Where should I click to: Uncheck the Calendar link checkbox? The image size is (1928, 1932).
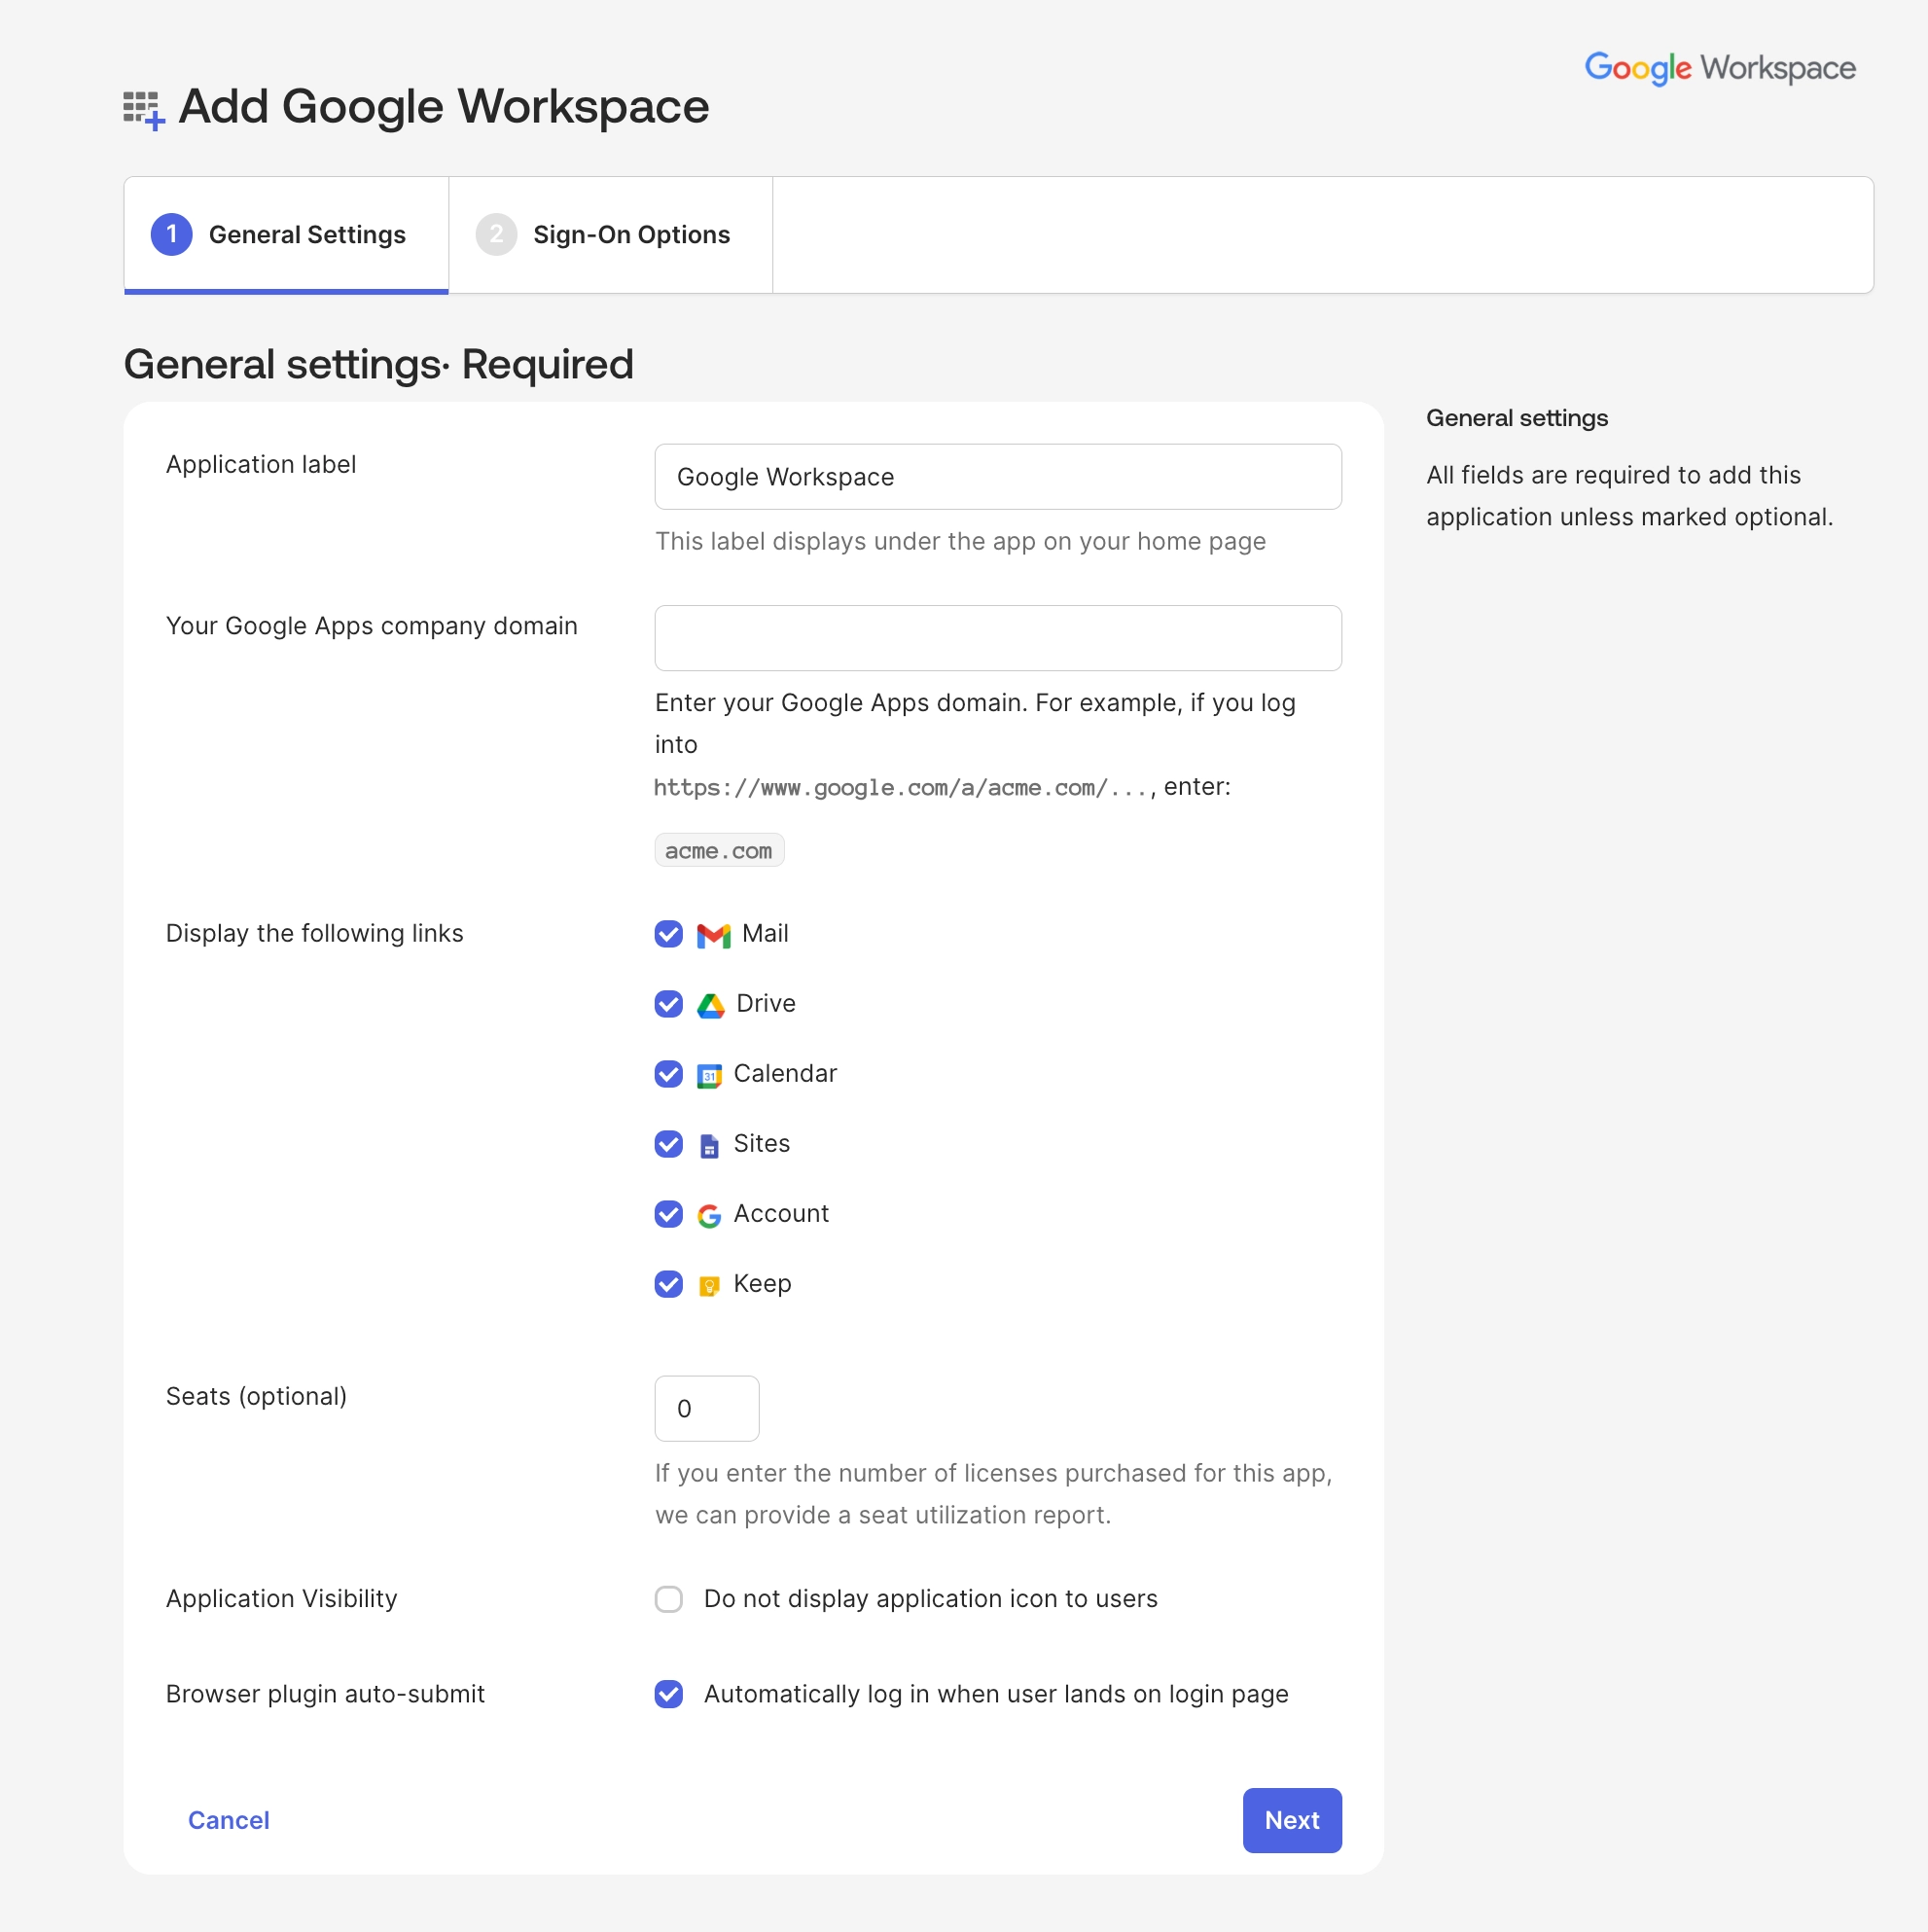pos(668,1074)
